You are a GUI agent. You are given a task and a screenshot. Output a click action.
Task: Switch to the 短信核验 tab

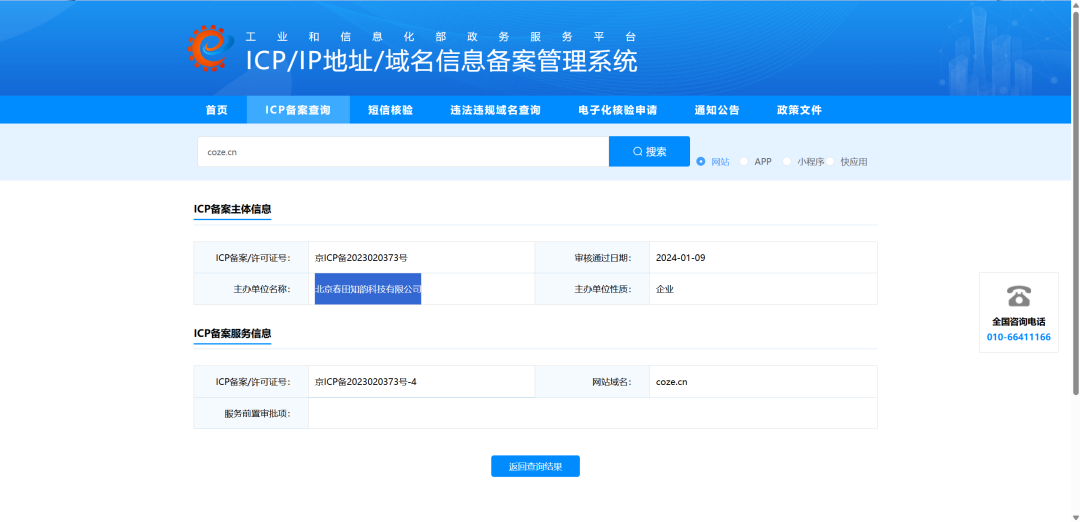point(391,110)
